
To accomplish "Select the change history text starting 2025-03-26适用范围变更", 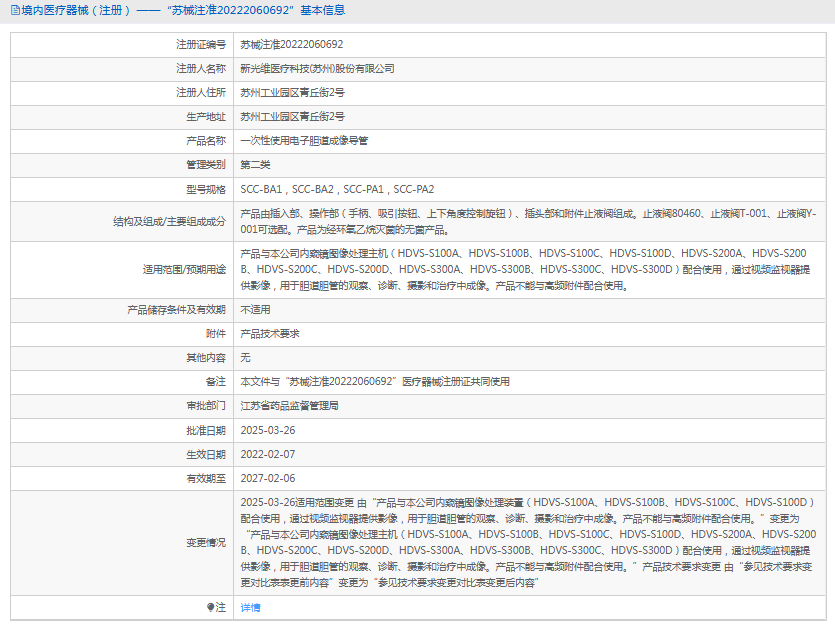I will (528, 543).
